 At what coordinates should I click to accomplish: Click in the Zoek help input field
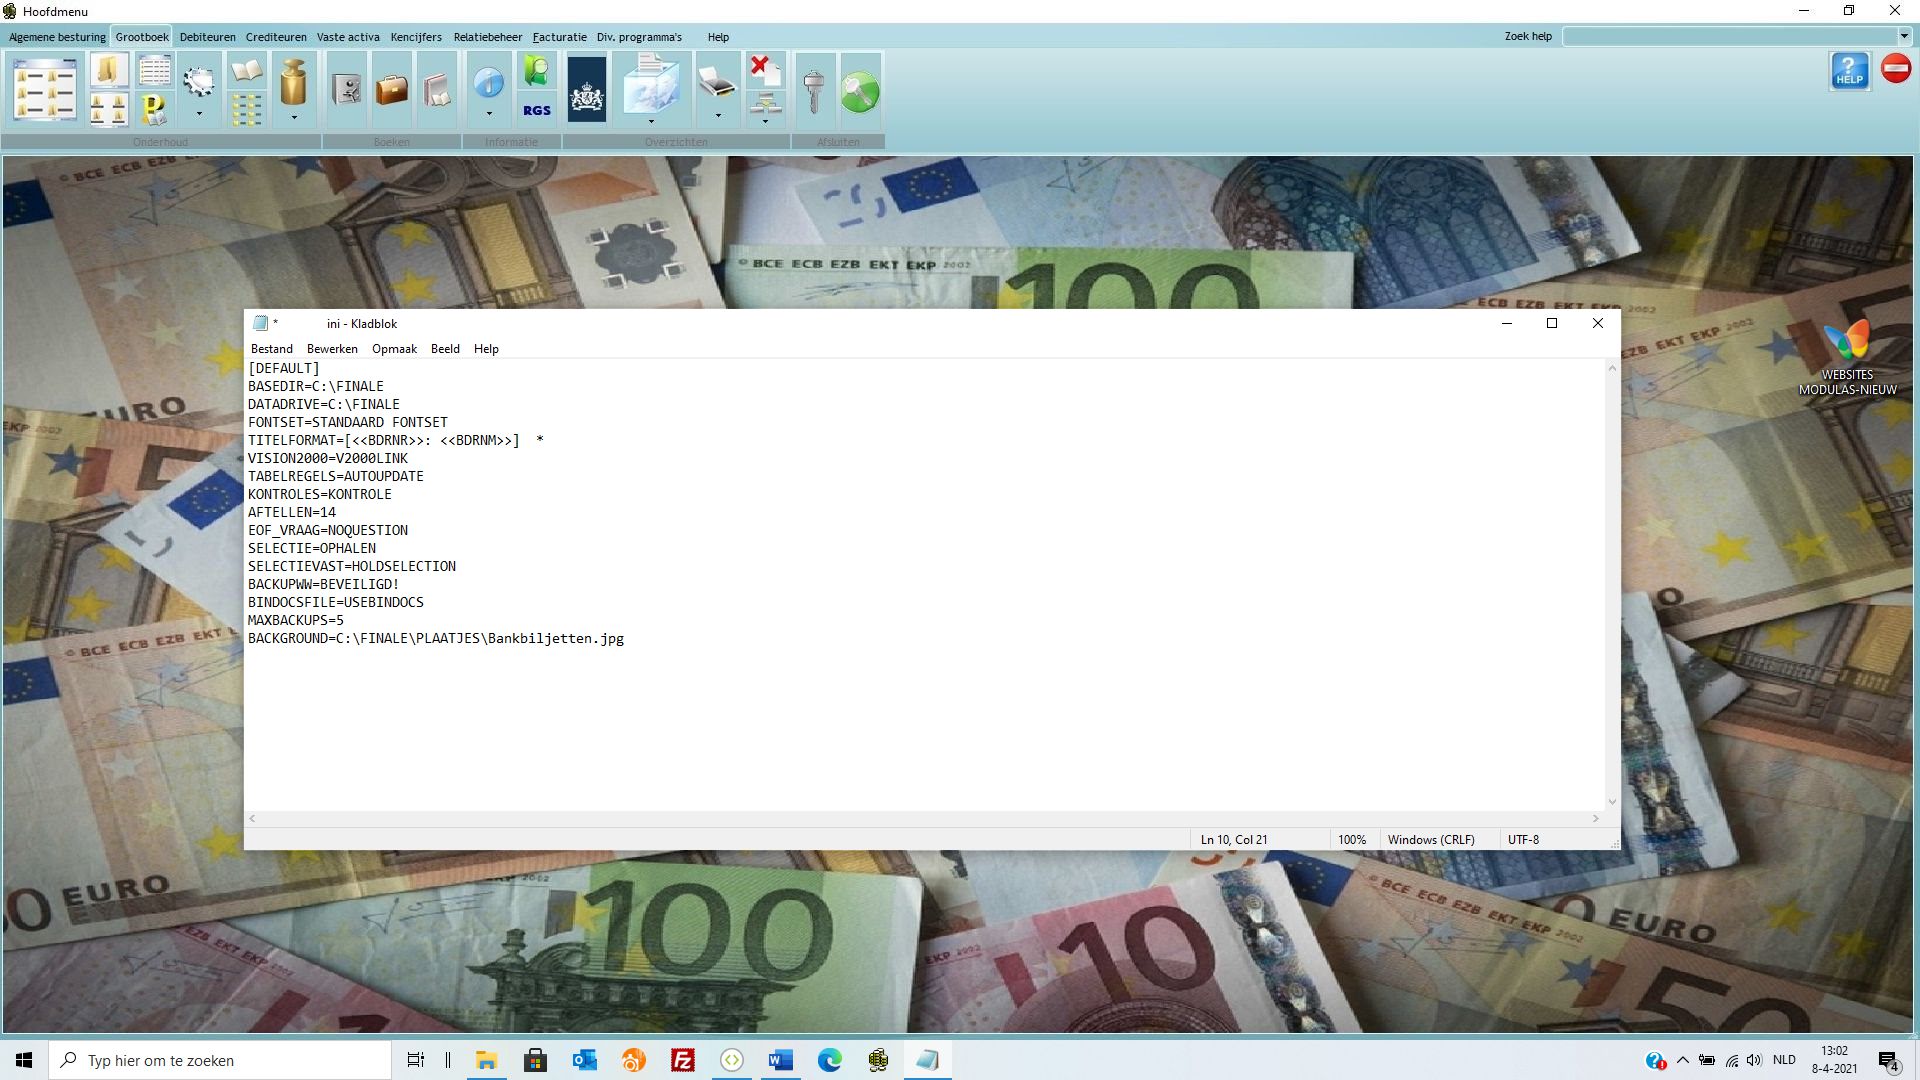point(1729,36)
